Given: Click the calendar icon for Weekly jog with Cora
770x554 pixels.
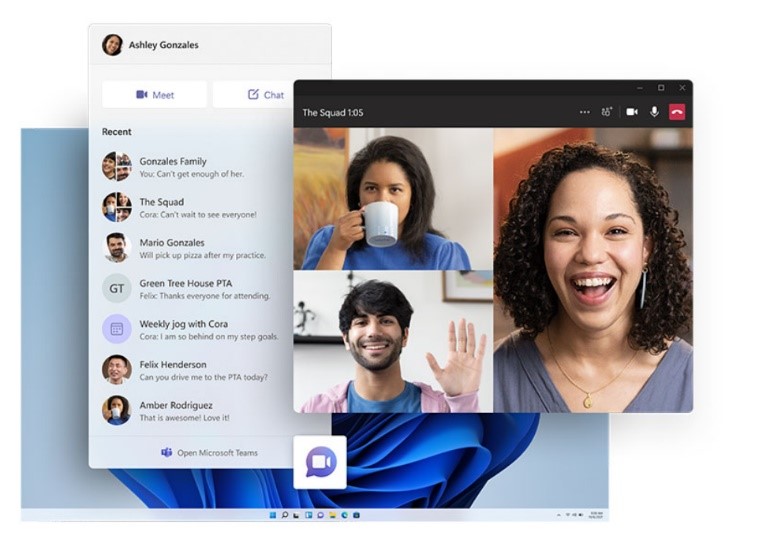Looking at the screenshot, I should coord(117,329).
